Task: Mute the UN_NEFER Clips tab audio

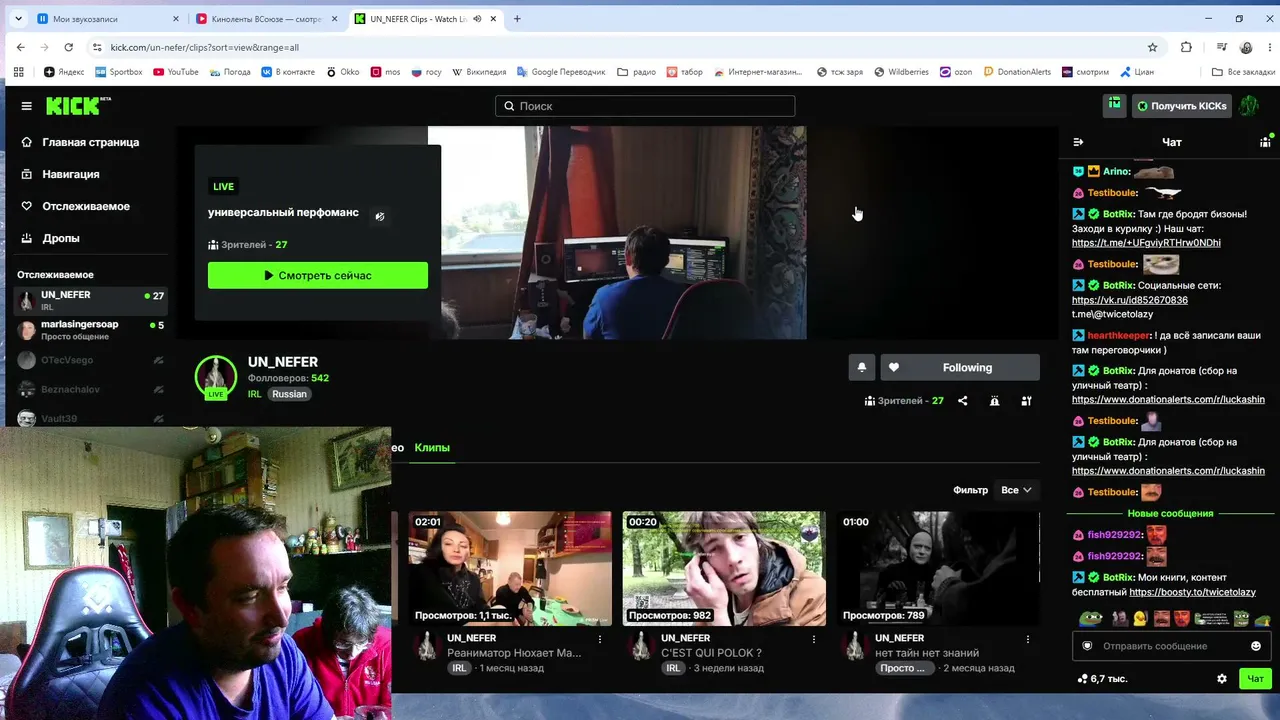Action: point(477,19)
